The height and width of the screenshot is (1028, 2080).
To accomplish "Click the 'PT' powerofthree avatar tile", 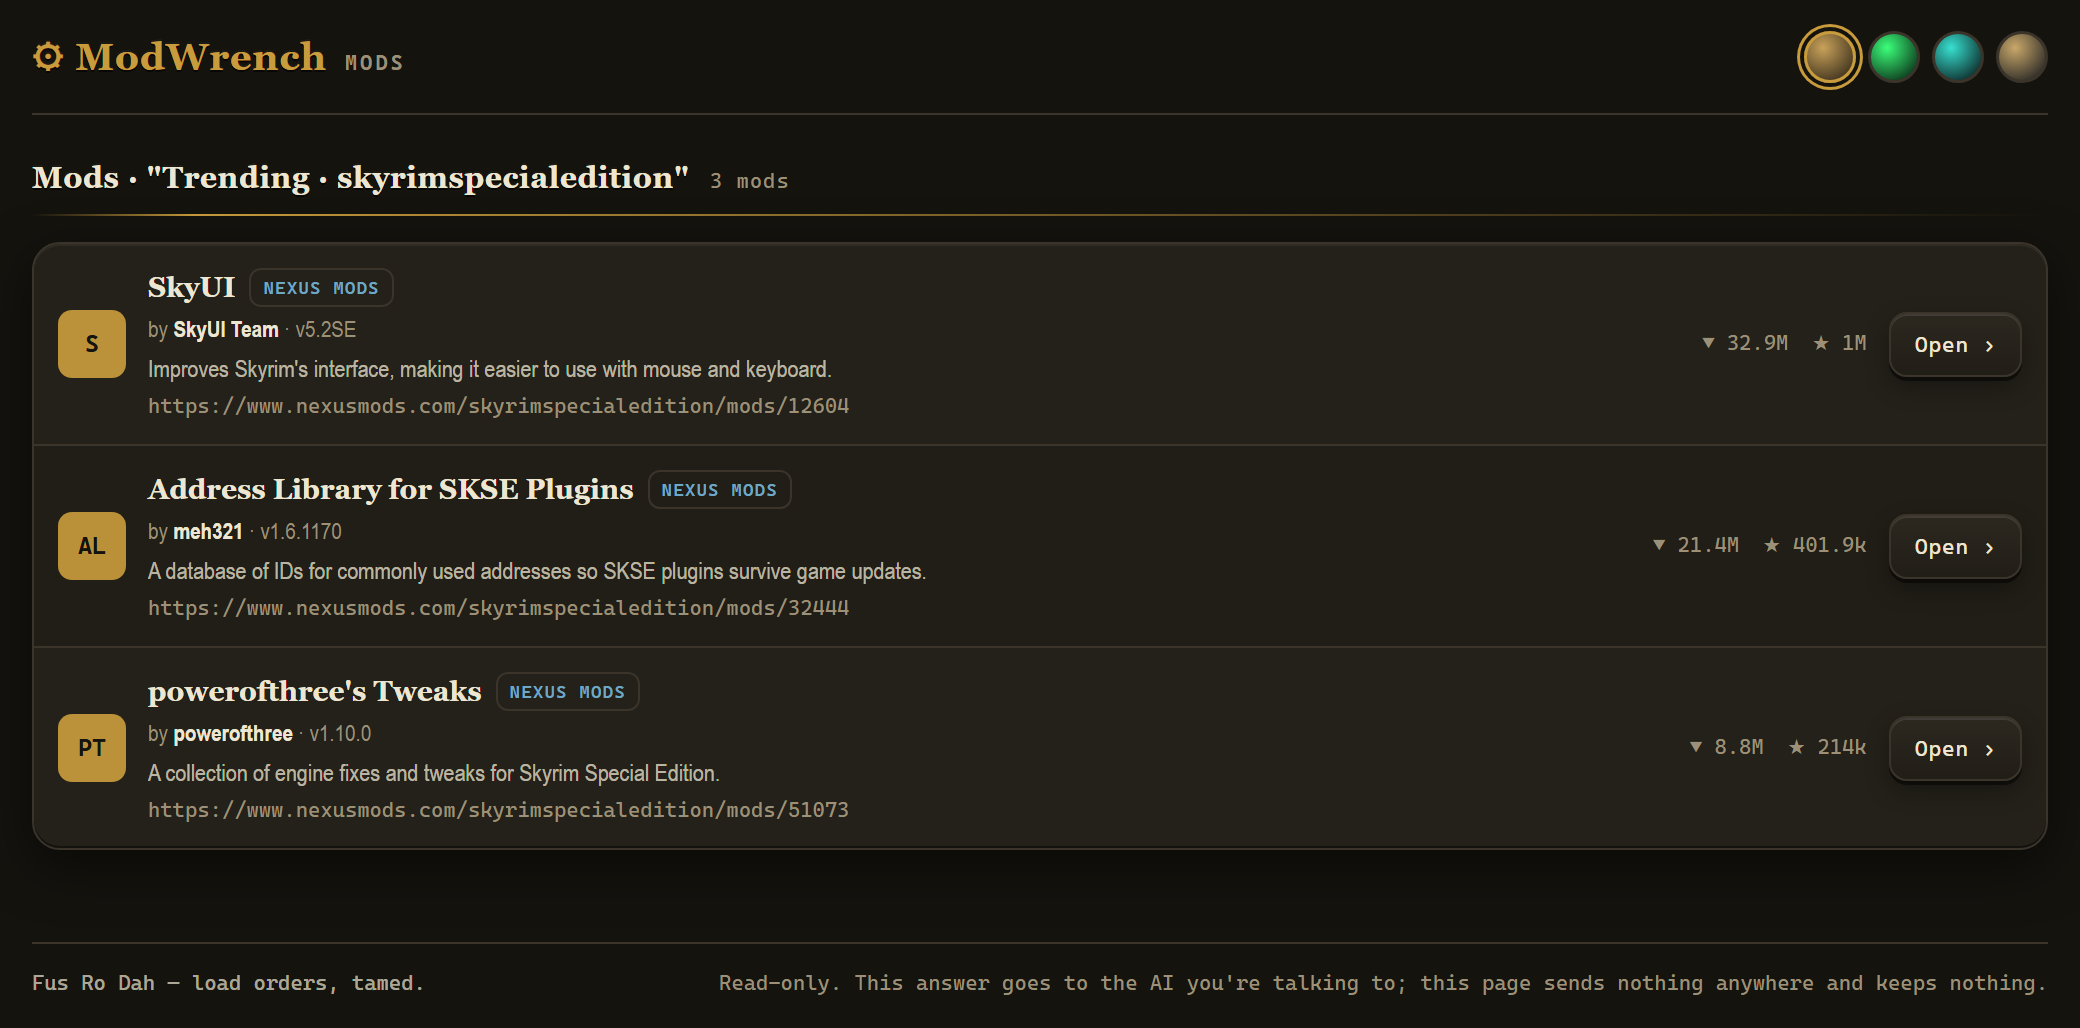I will point(92,748).
